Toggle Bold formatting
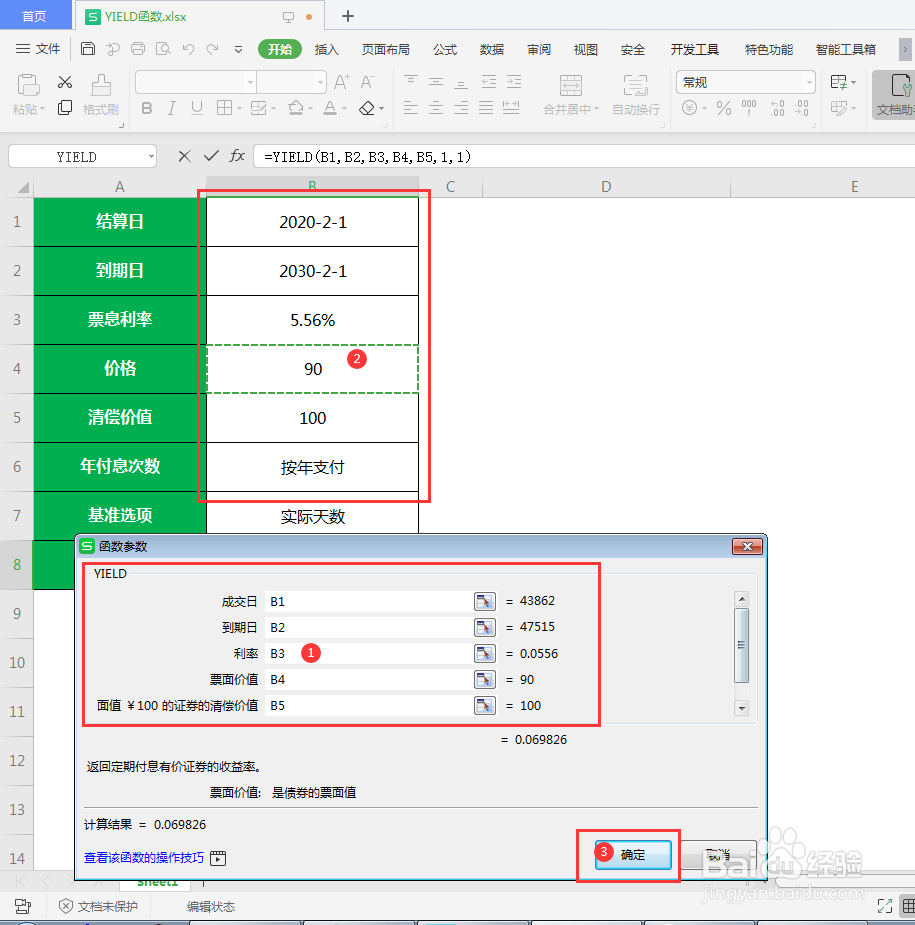The image size is (915, 925). (x=147, y=108)
